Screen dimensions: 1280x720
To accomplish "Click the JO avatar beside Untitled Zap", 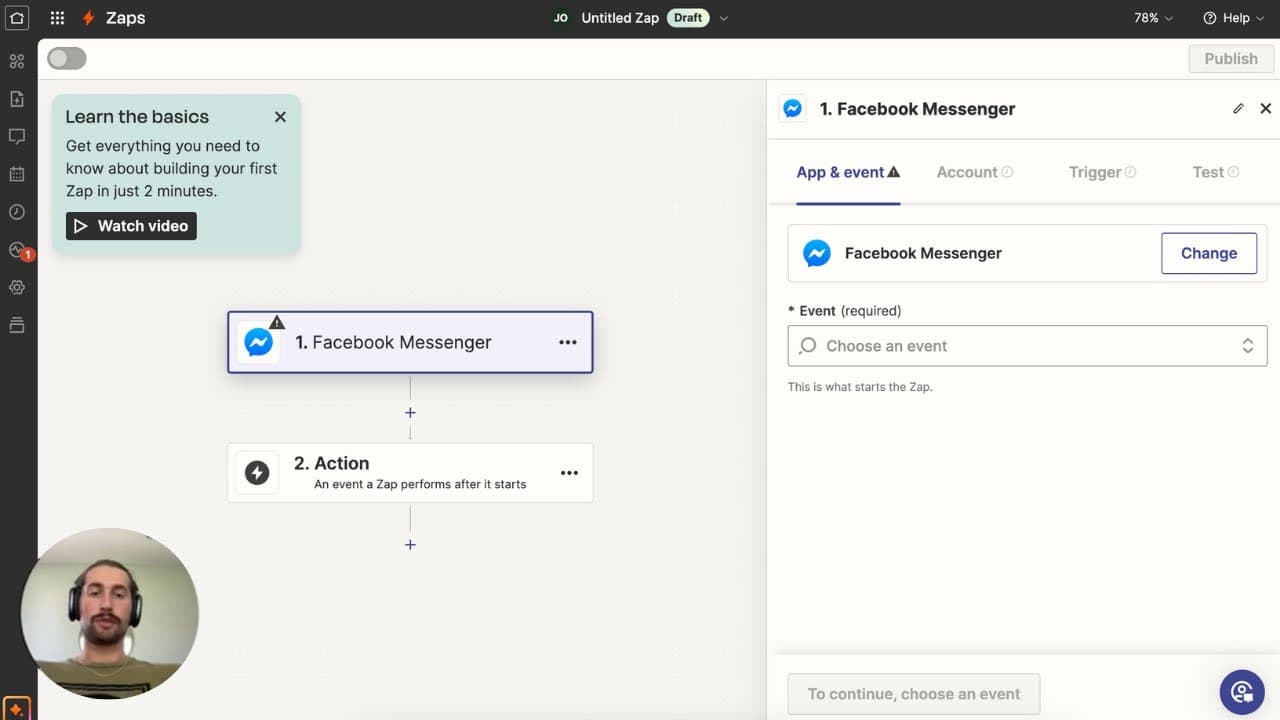I will coord(561,18).
